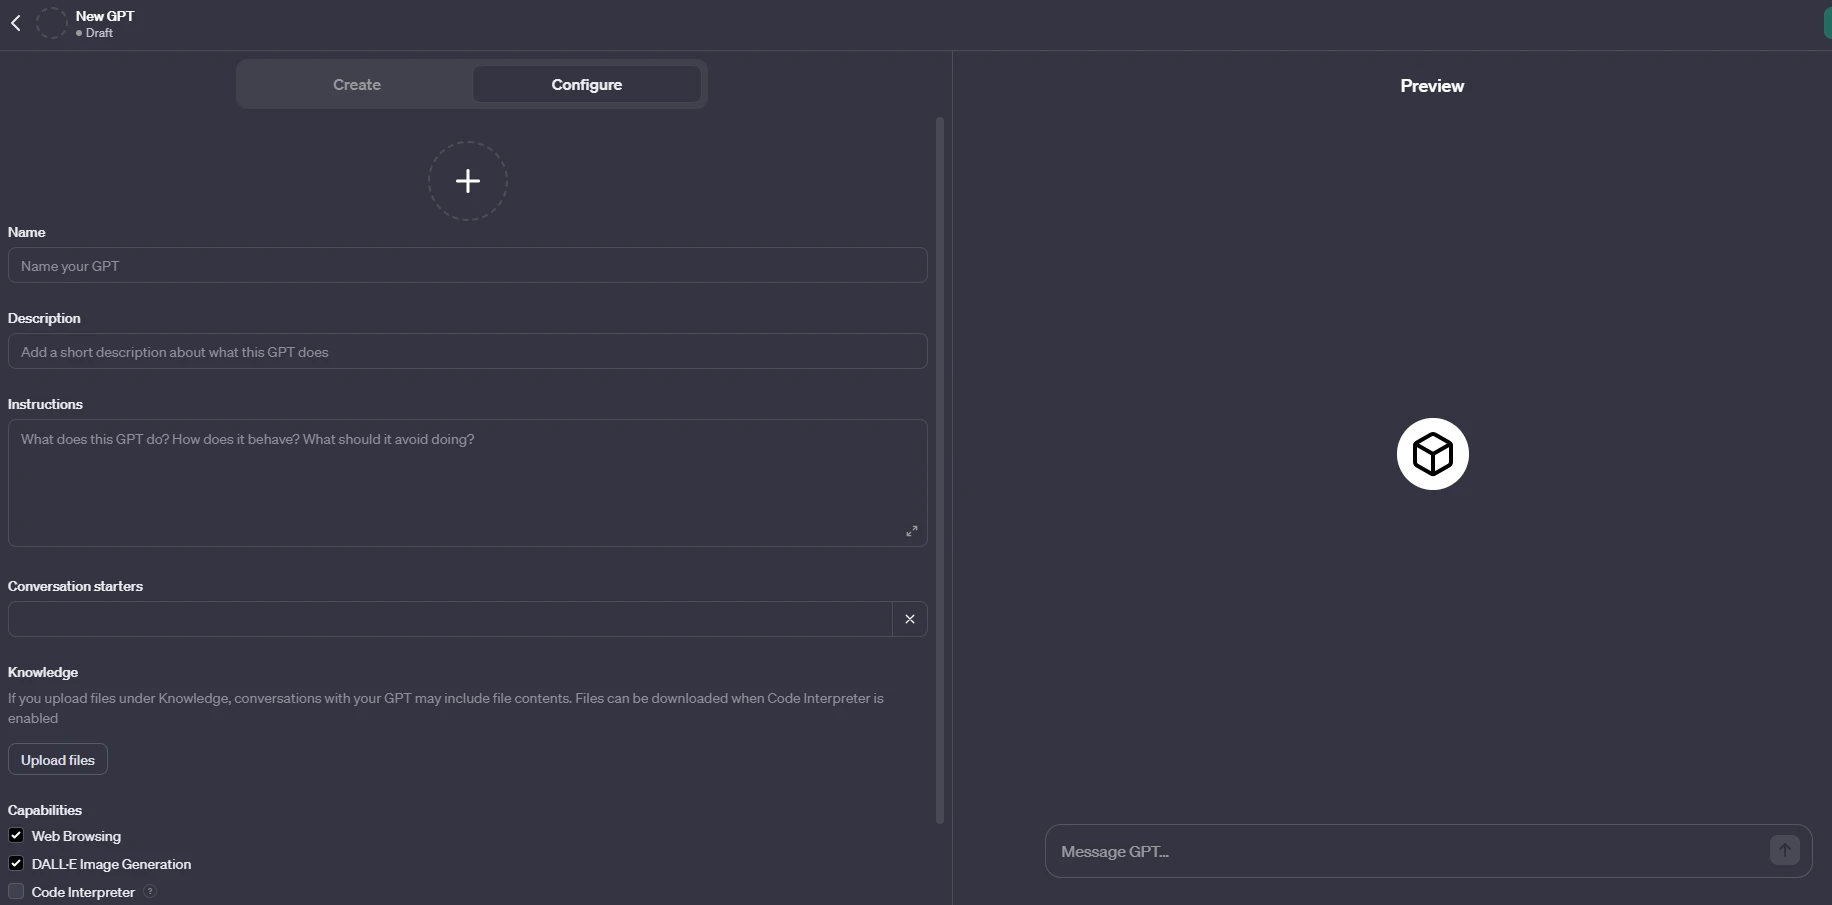Click the cube icon in the Preview pane
Screen dimensions: 1832x905
click(x=1433, y=454)
